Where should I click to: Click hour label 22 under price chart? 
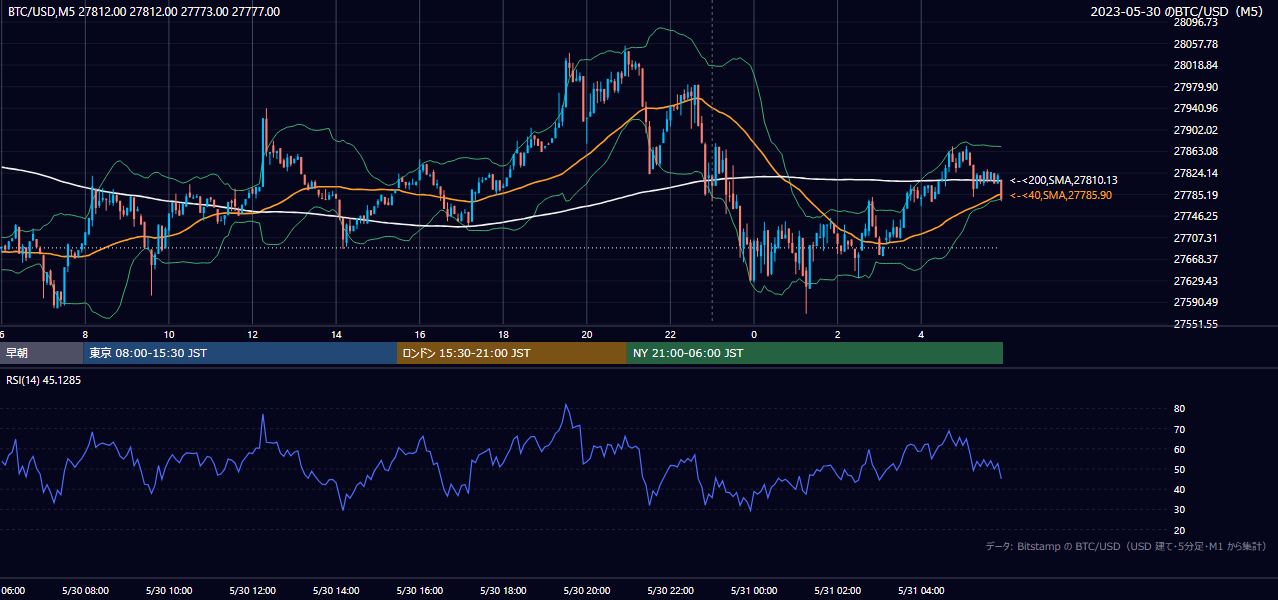pyautogui.click(x=671, y=335)
